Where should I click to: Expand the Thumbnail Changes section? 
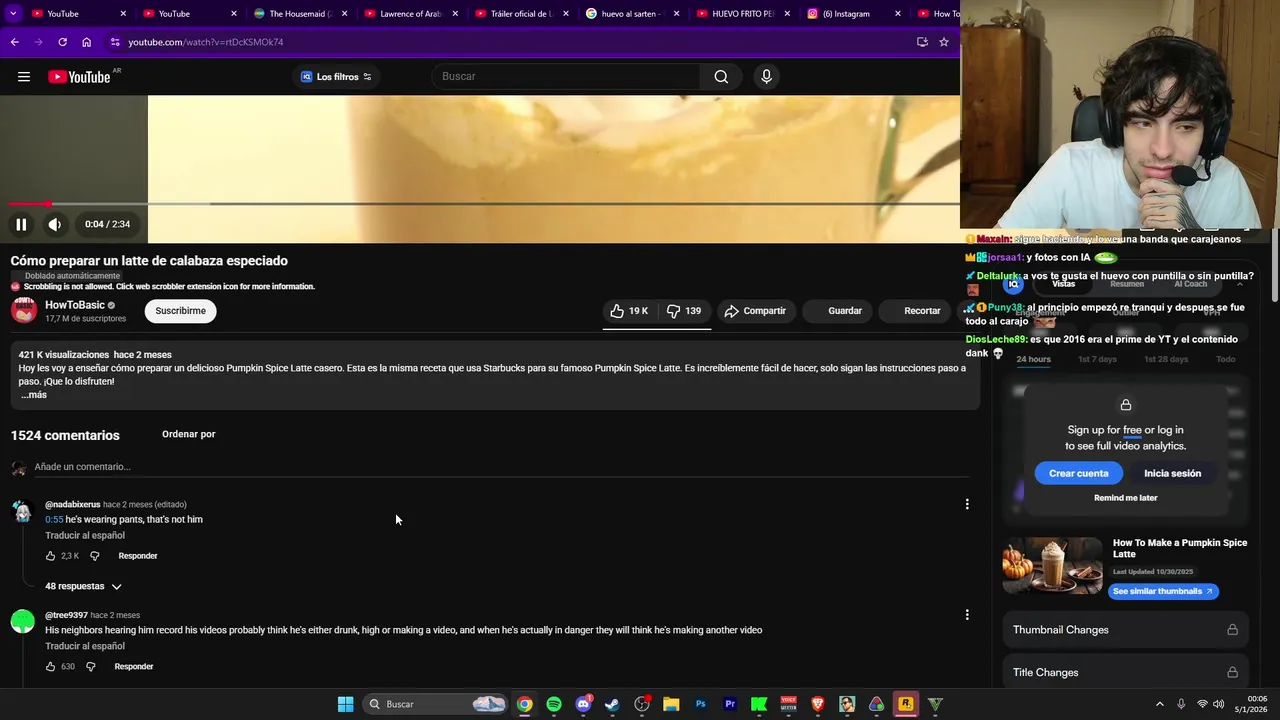tap(1126, 630)
